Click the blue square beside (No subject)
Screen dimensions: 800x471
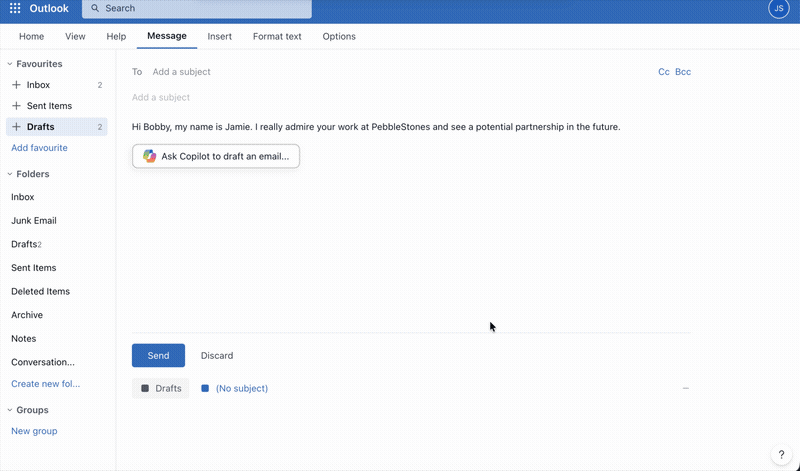(x=205, y=388)
